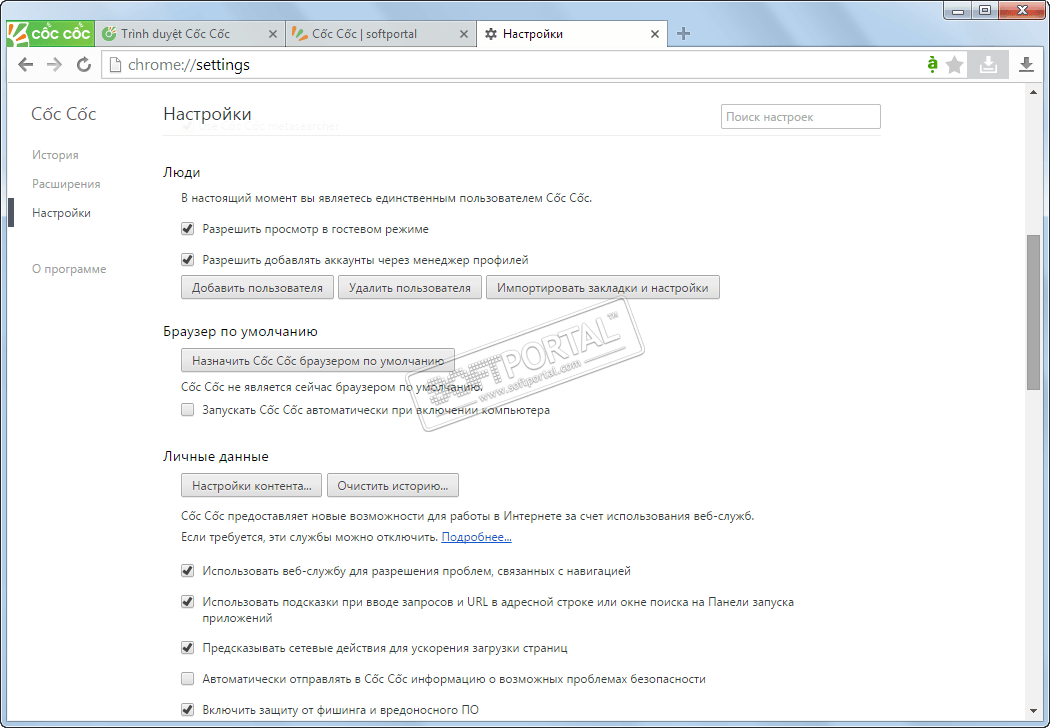The height and width of the screenshot is (728, 1050).
Task: Minimize the browser window
Action: 958,10
